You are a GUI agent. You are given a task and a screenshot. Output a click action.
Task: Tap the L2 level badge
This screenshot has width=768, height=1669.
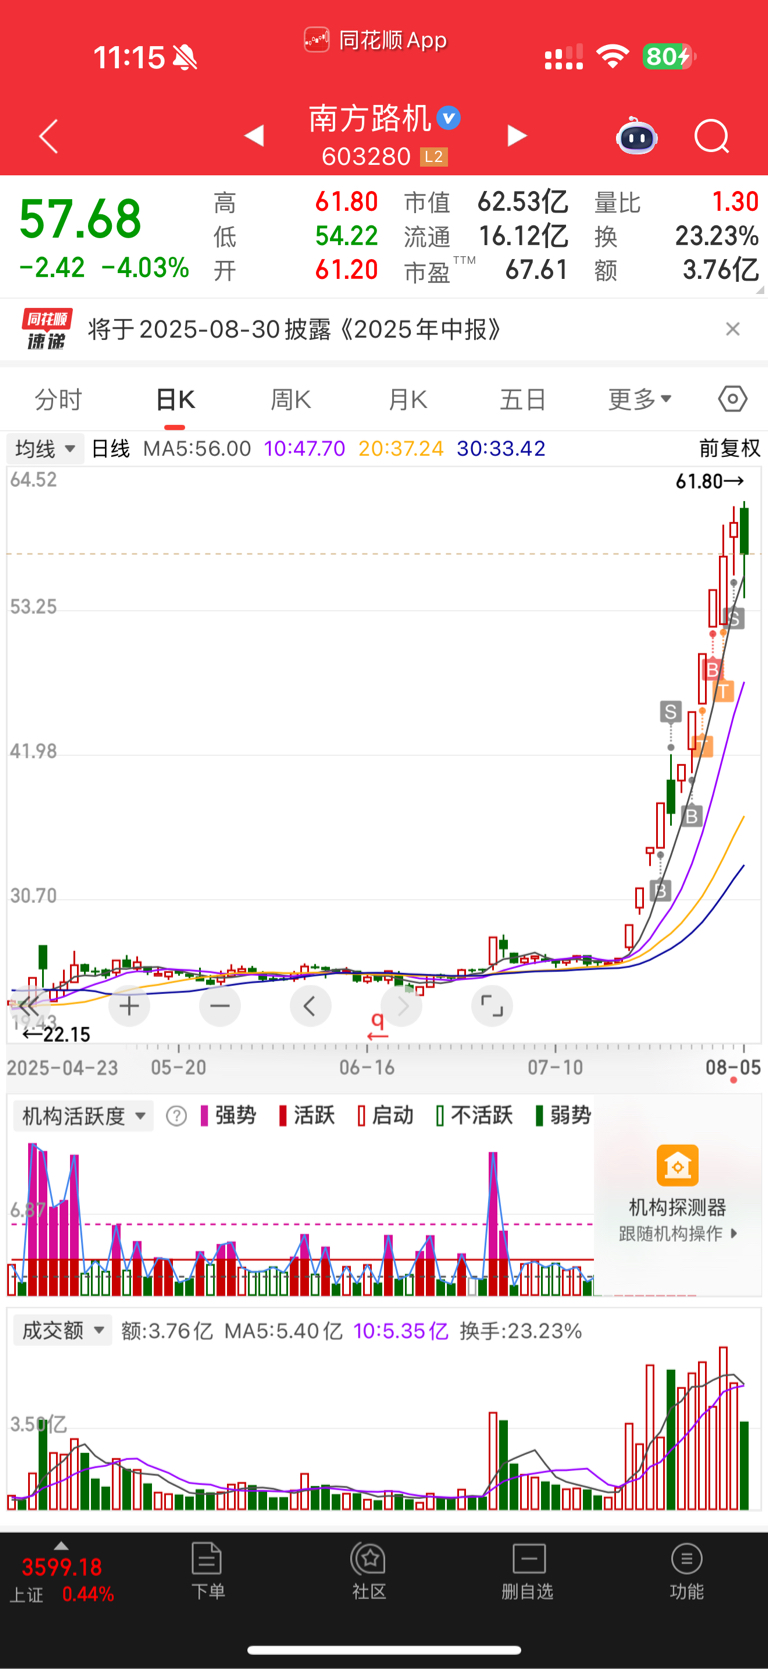(433, 157)
